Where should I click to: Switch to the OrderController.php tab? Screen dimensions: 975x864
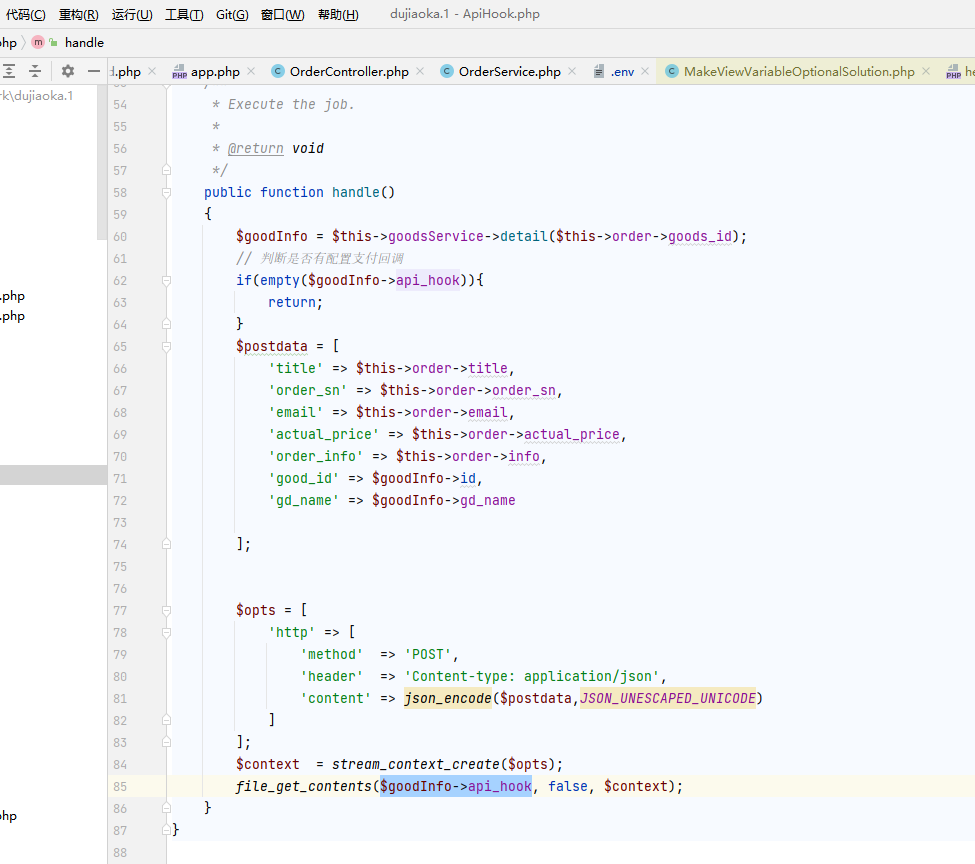coord(349,72)
